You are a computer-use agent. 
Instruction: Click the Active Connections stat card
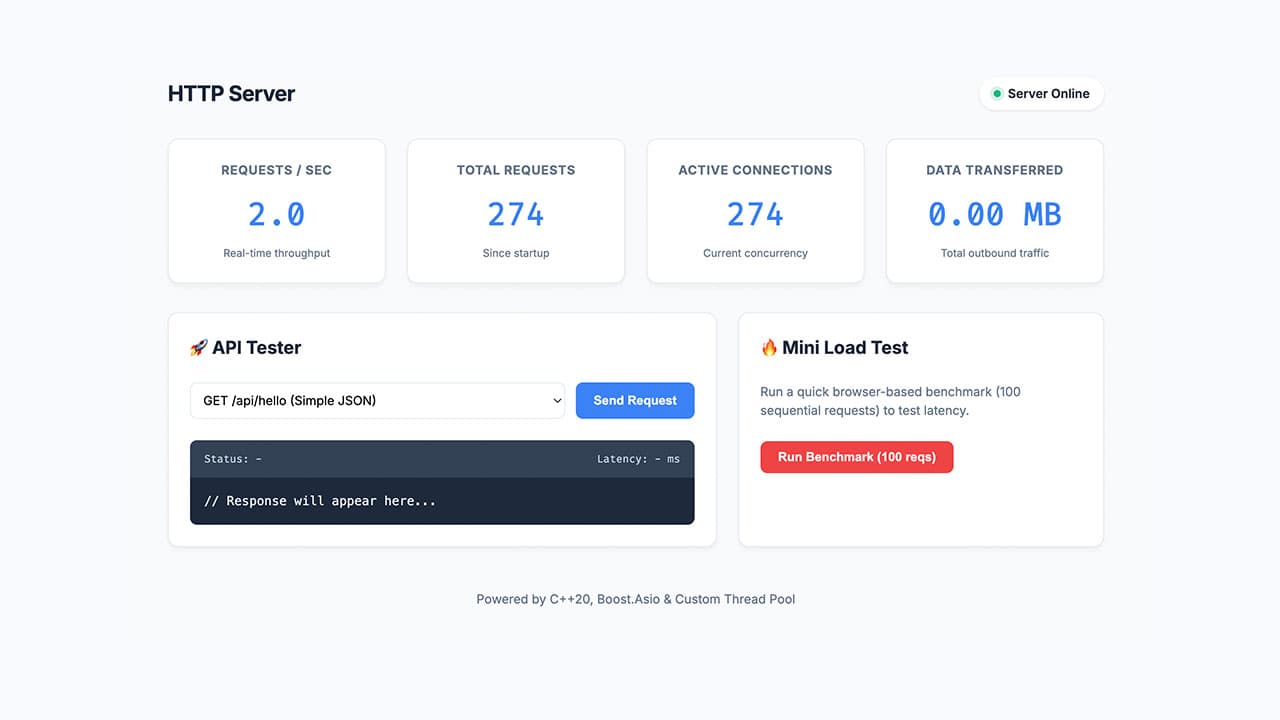point(755,210)
